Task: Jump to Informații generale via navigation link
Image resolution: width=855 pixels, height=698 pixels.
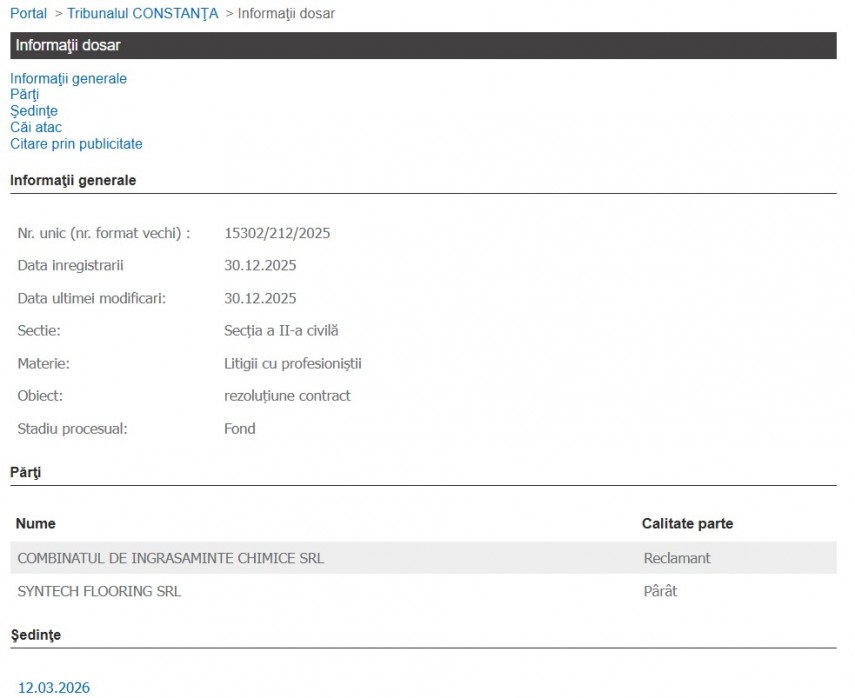Action: tap(68, 78)
